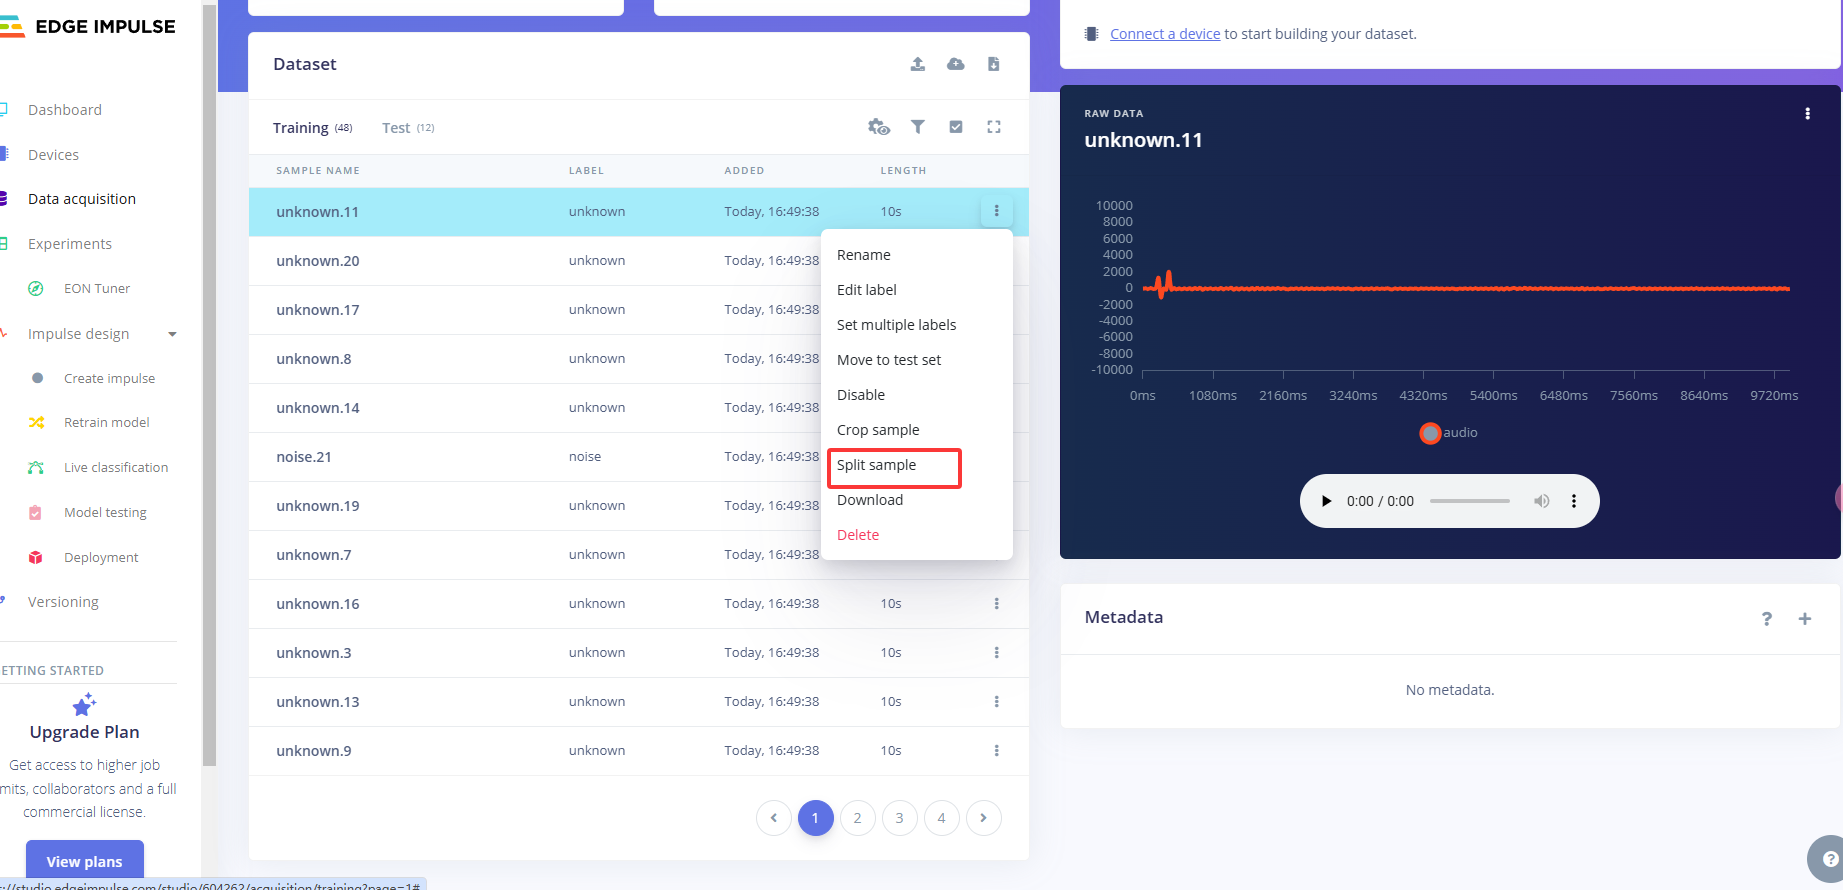Open the dataset filter funnel icon
Viewport: 1843px width, 890px height.
(x=917, y=127)
